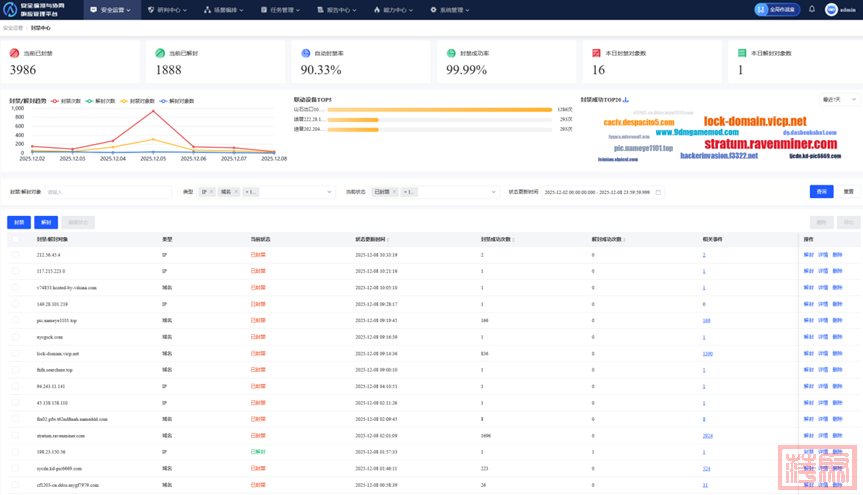Click the blue 查询 search button
This screenshot has width=863, height=495.
click(x=821, y=192)
